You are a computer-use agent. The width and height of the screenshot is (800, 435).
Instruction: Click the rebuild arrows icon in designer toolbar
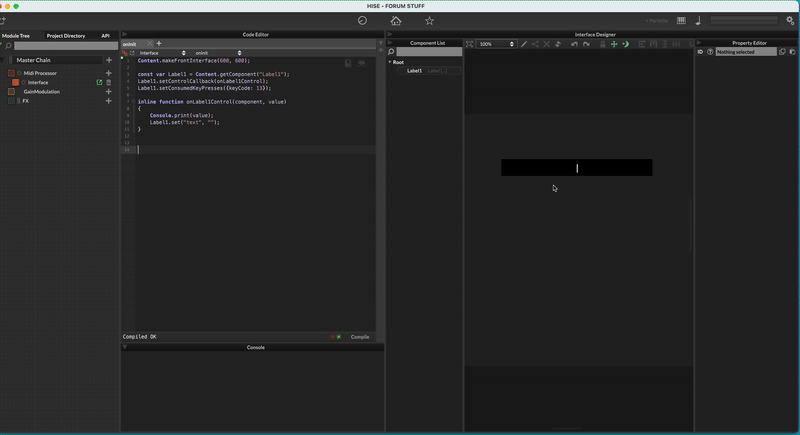558,44
